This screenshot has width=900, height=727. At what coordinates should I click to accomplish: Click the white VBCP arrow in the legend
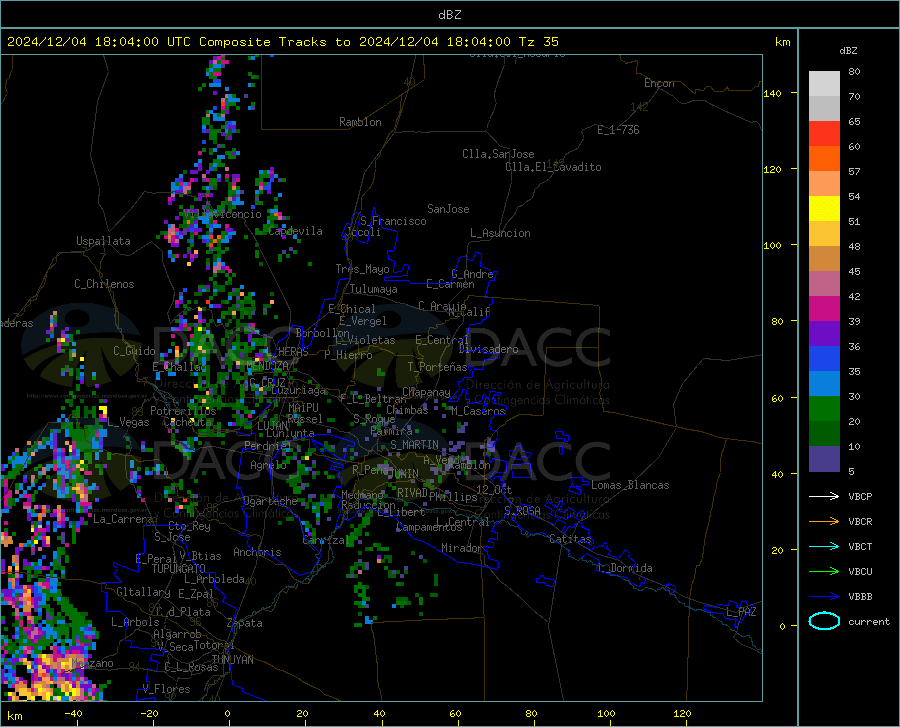(x=824, y=496)
